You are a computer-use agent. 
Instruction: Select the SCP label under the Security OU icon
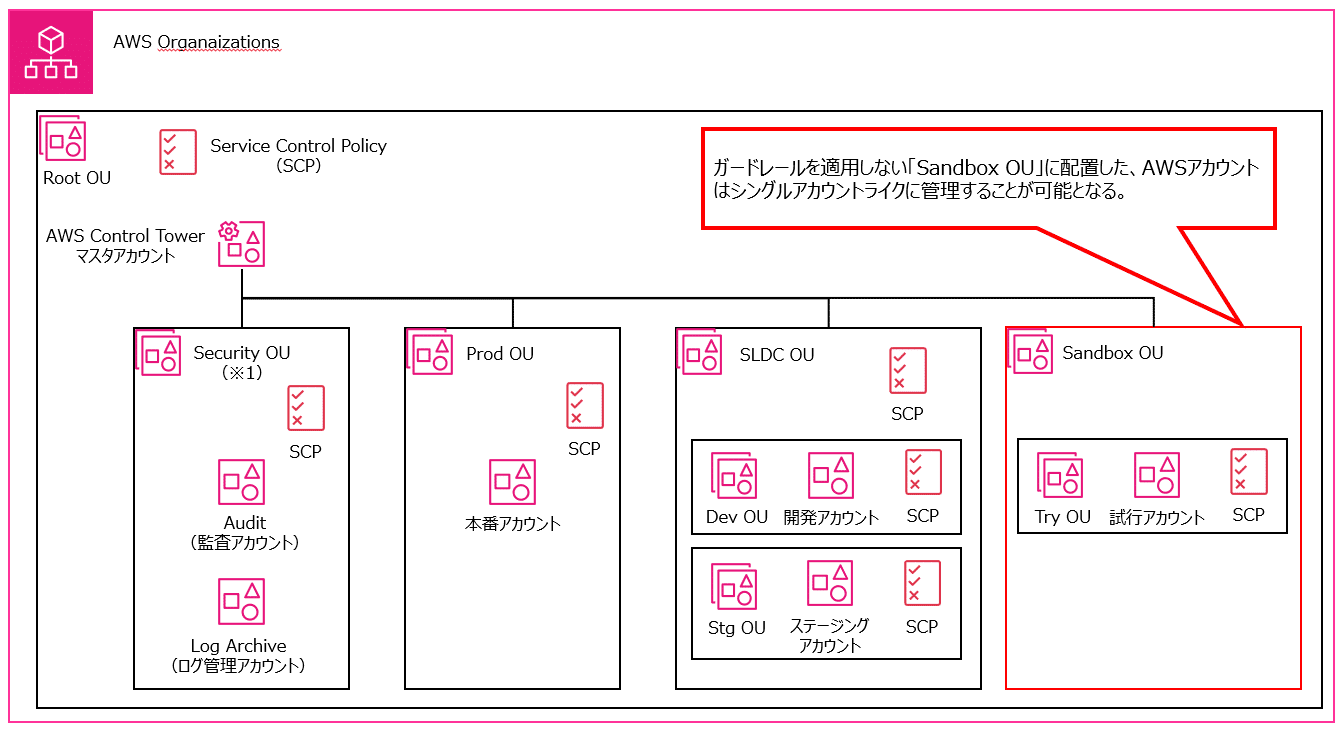pyautogui.click(x=305, y=452)
